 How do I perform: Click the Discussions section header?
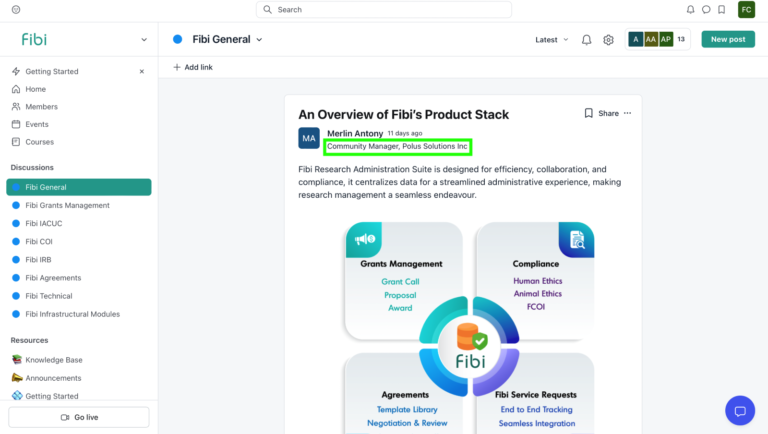tap(32, 168)
